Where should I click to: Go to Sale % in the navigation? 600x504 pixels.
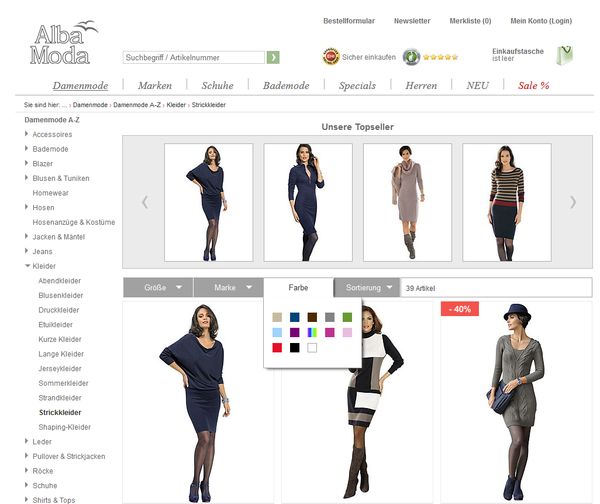(533, 86)
